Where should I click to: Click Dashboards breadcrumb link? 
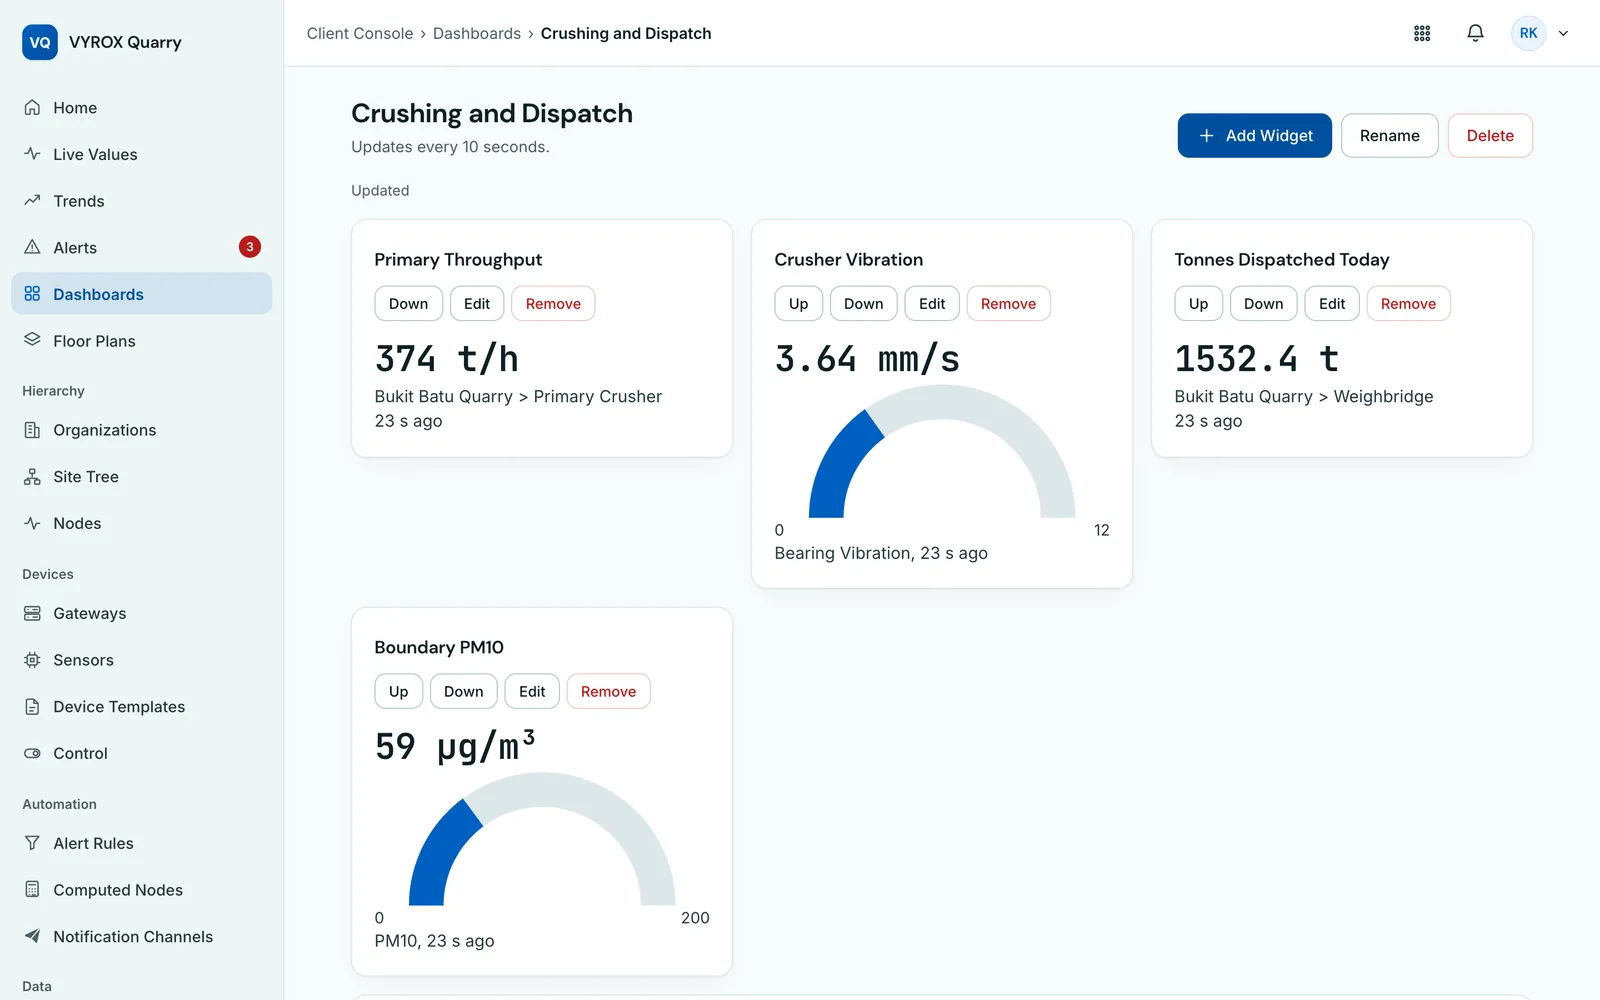[x=477, y=33]
